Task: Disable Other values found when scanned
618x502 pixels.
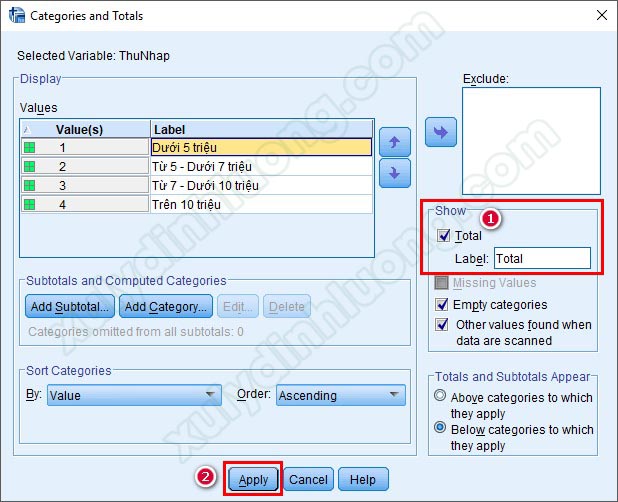Action: [442, 325]
